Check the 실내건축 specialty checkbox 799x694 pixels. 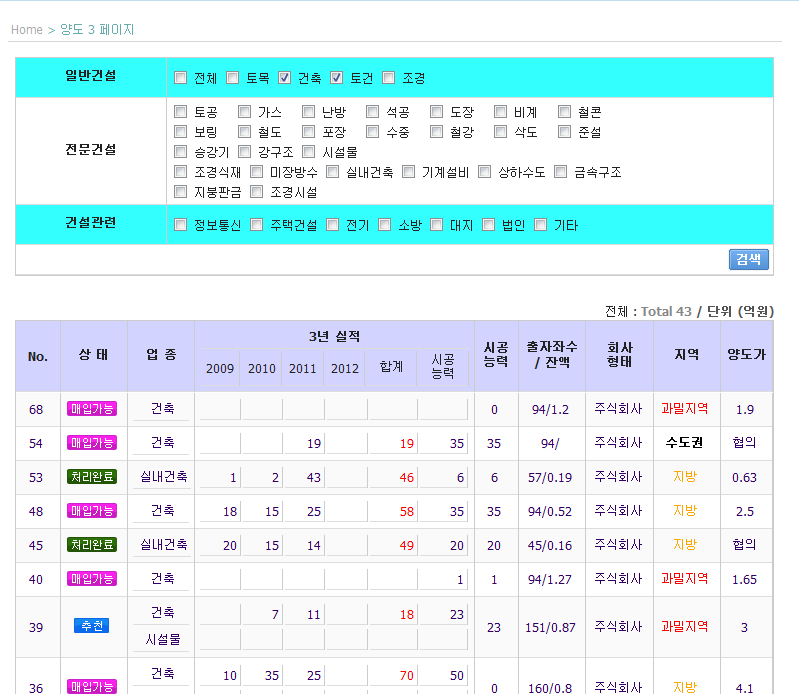[x=333, y=172]
